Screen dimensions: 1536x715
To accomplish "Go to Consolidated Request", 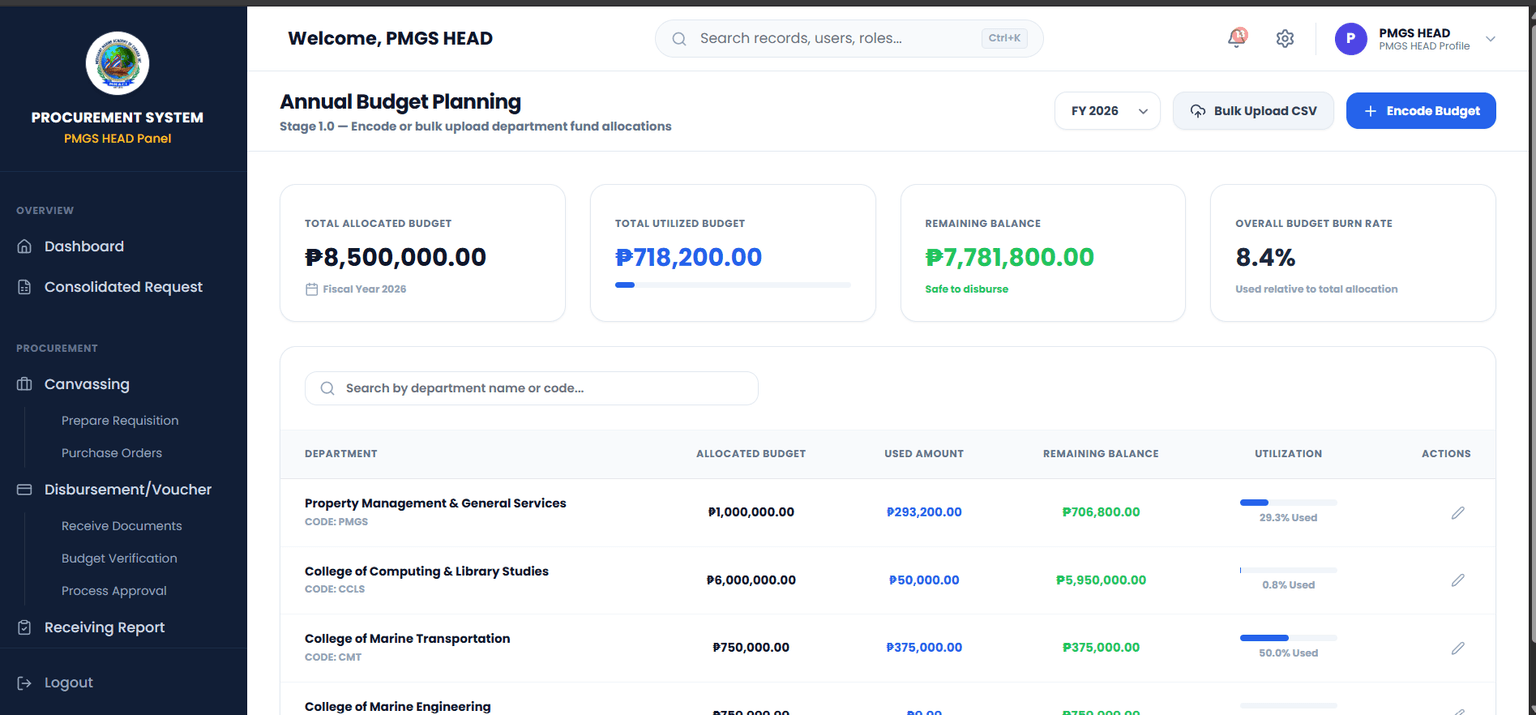I will point(123,287).
